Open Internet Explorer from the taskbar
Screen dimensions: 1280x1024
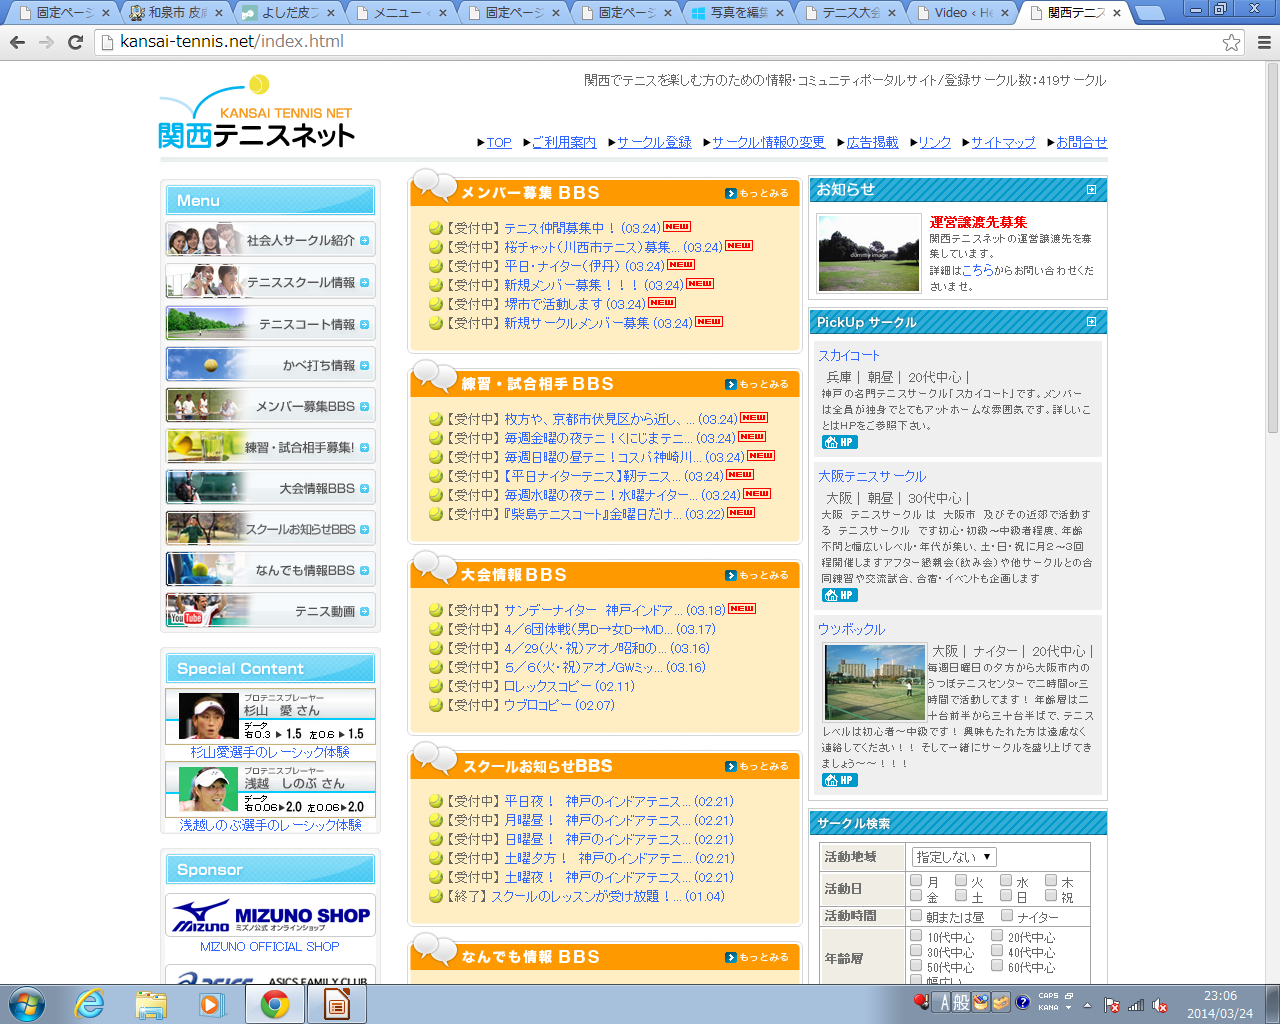click(90, 1003)
